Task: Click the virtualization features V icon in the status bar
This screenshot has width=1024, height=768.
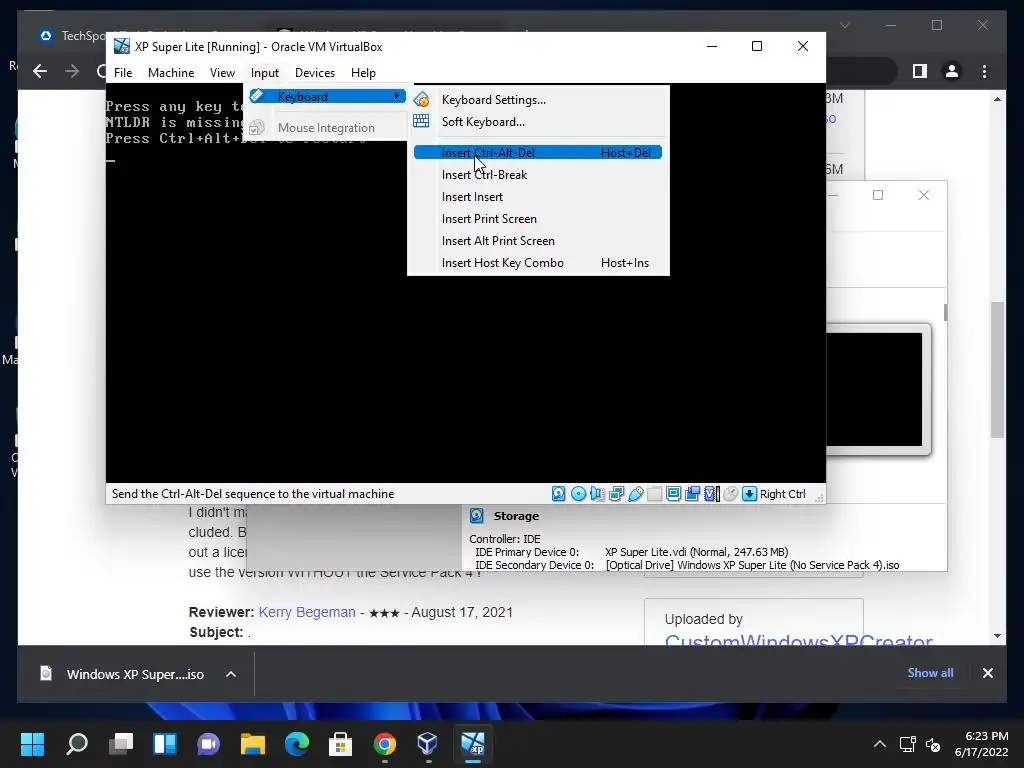Action: (x=711, y=494)
